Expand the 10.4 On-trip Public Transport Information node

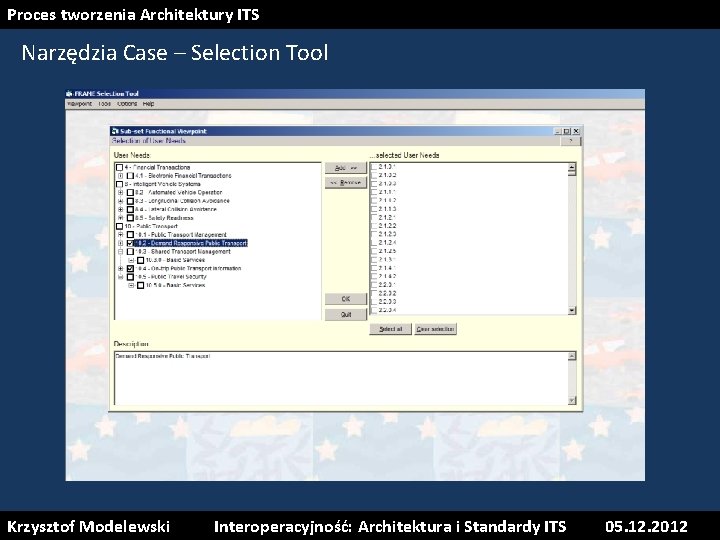click(x=120, y=269)
